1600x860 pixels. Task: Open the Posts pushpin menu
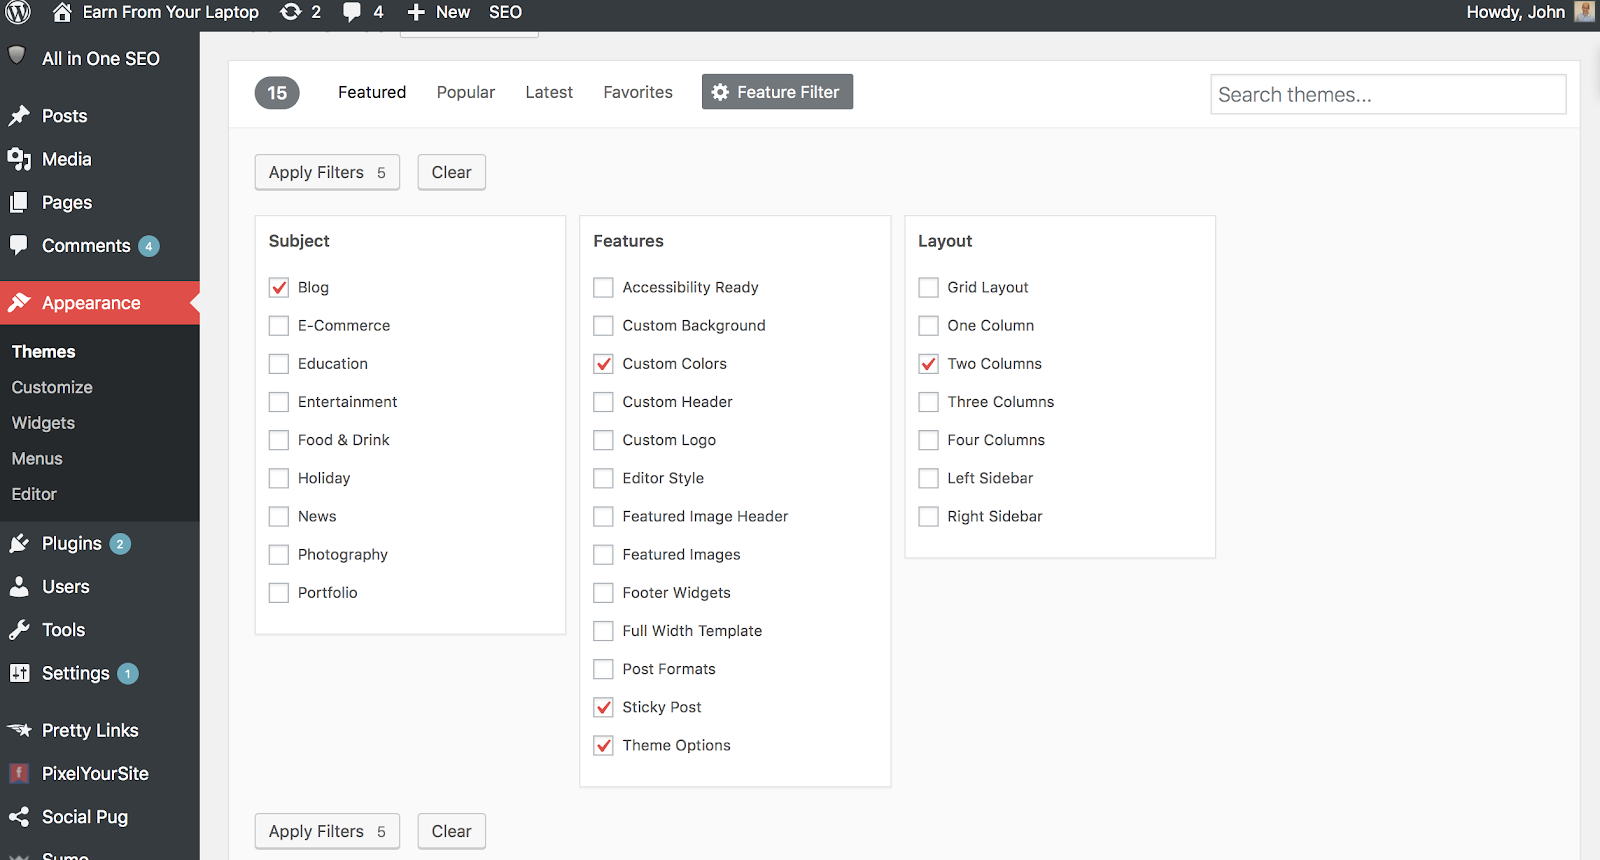tap(19, 116)
